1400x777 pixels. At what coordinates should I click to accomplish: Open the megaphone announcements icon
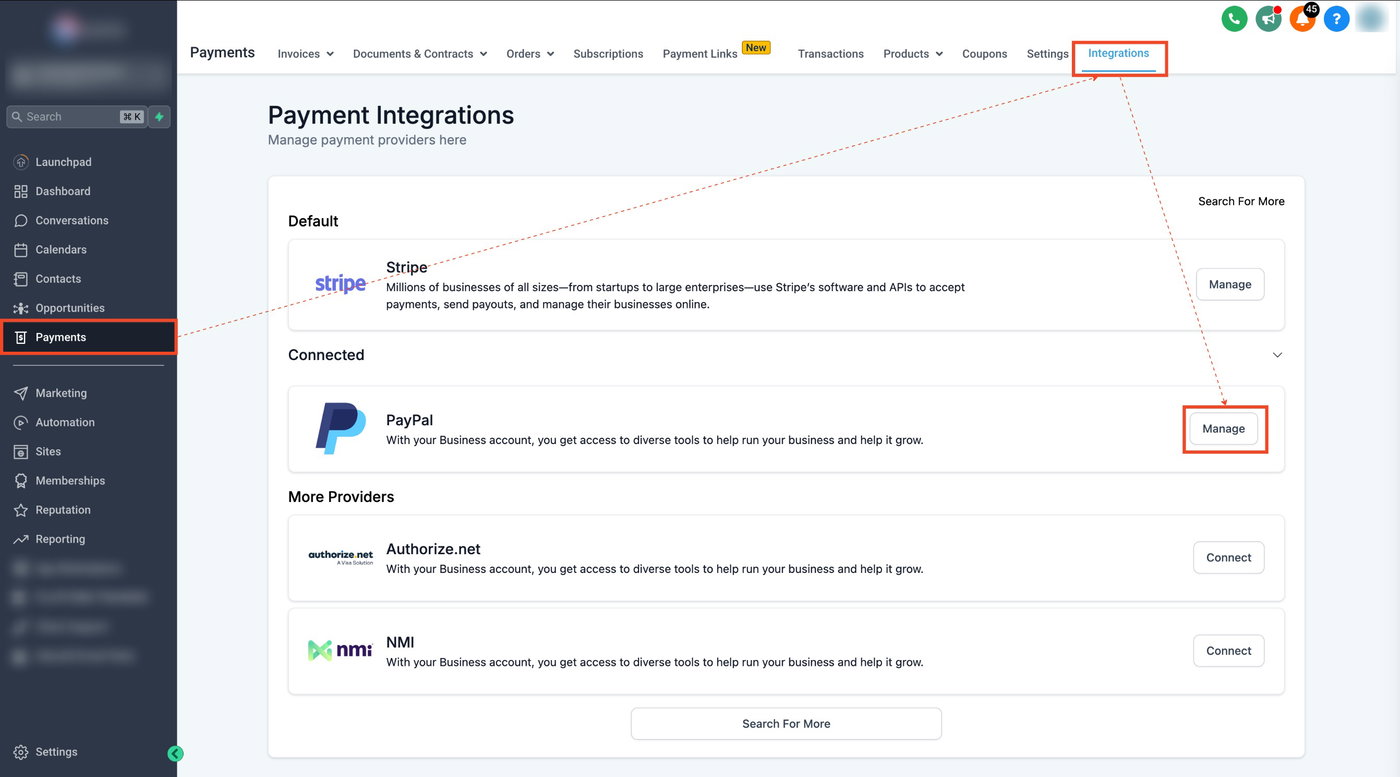1269,18
